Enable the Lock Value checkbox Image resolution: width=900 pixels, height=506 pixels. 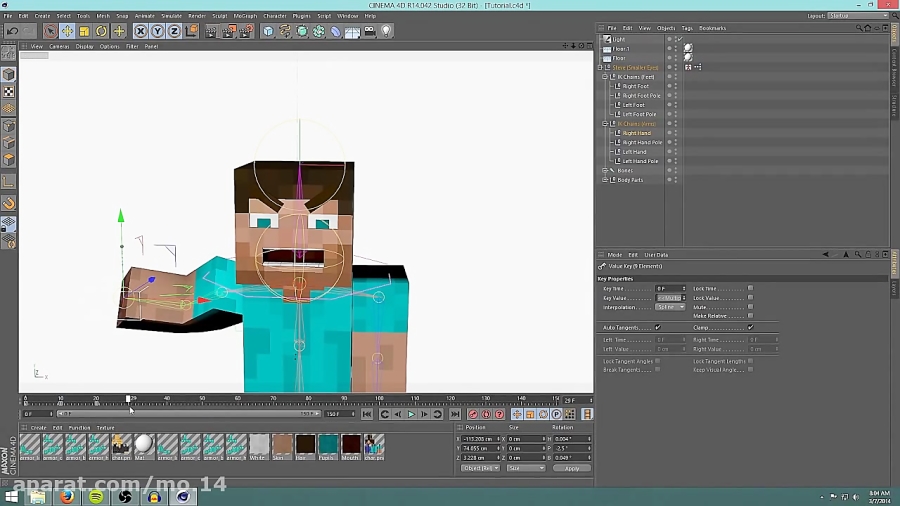pyautogui.click(x=750, y=298)
